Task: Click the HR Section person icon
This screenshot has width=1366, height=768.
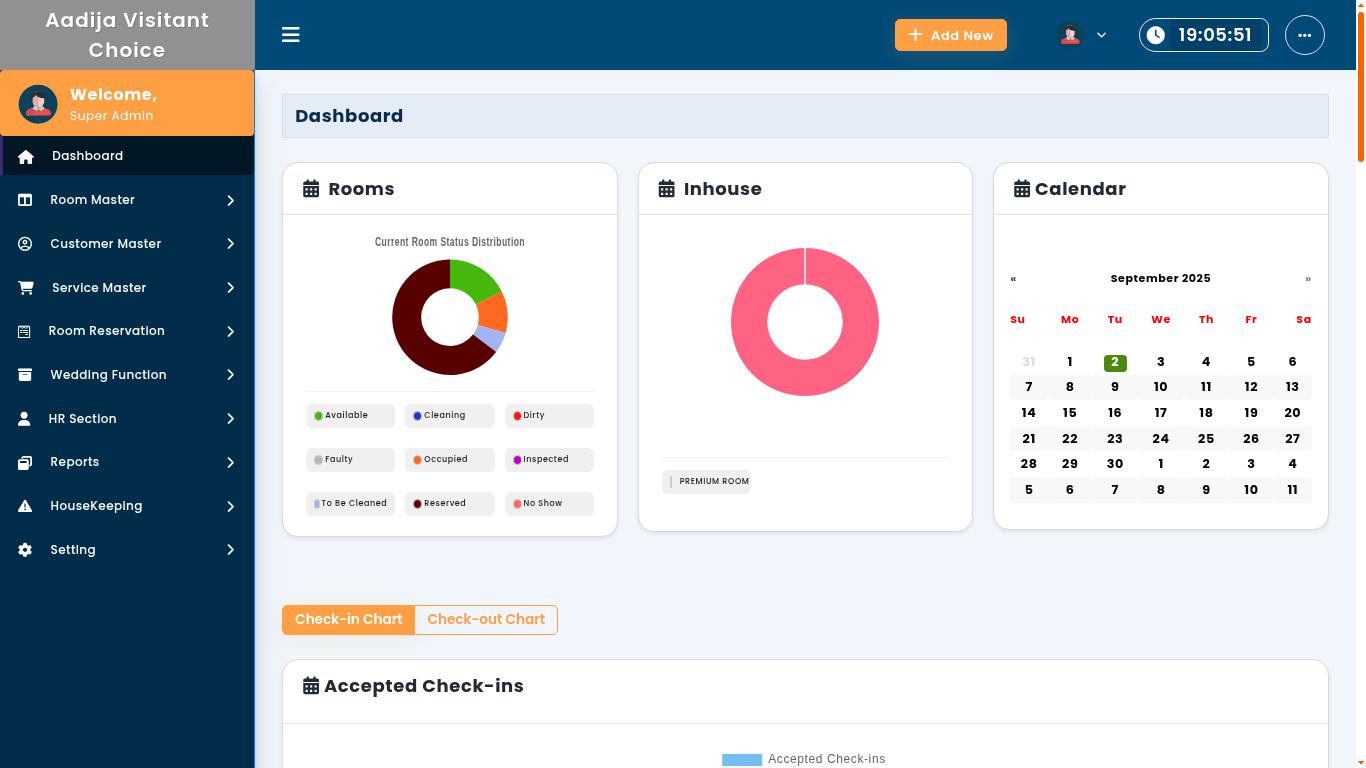Action: tap(25, 419)
